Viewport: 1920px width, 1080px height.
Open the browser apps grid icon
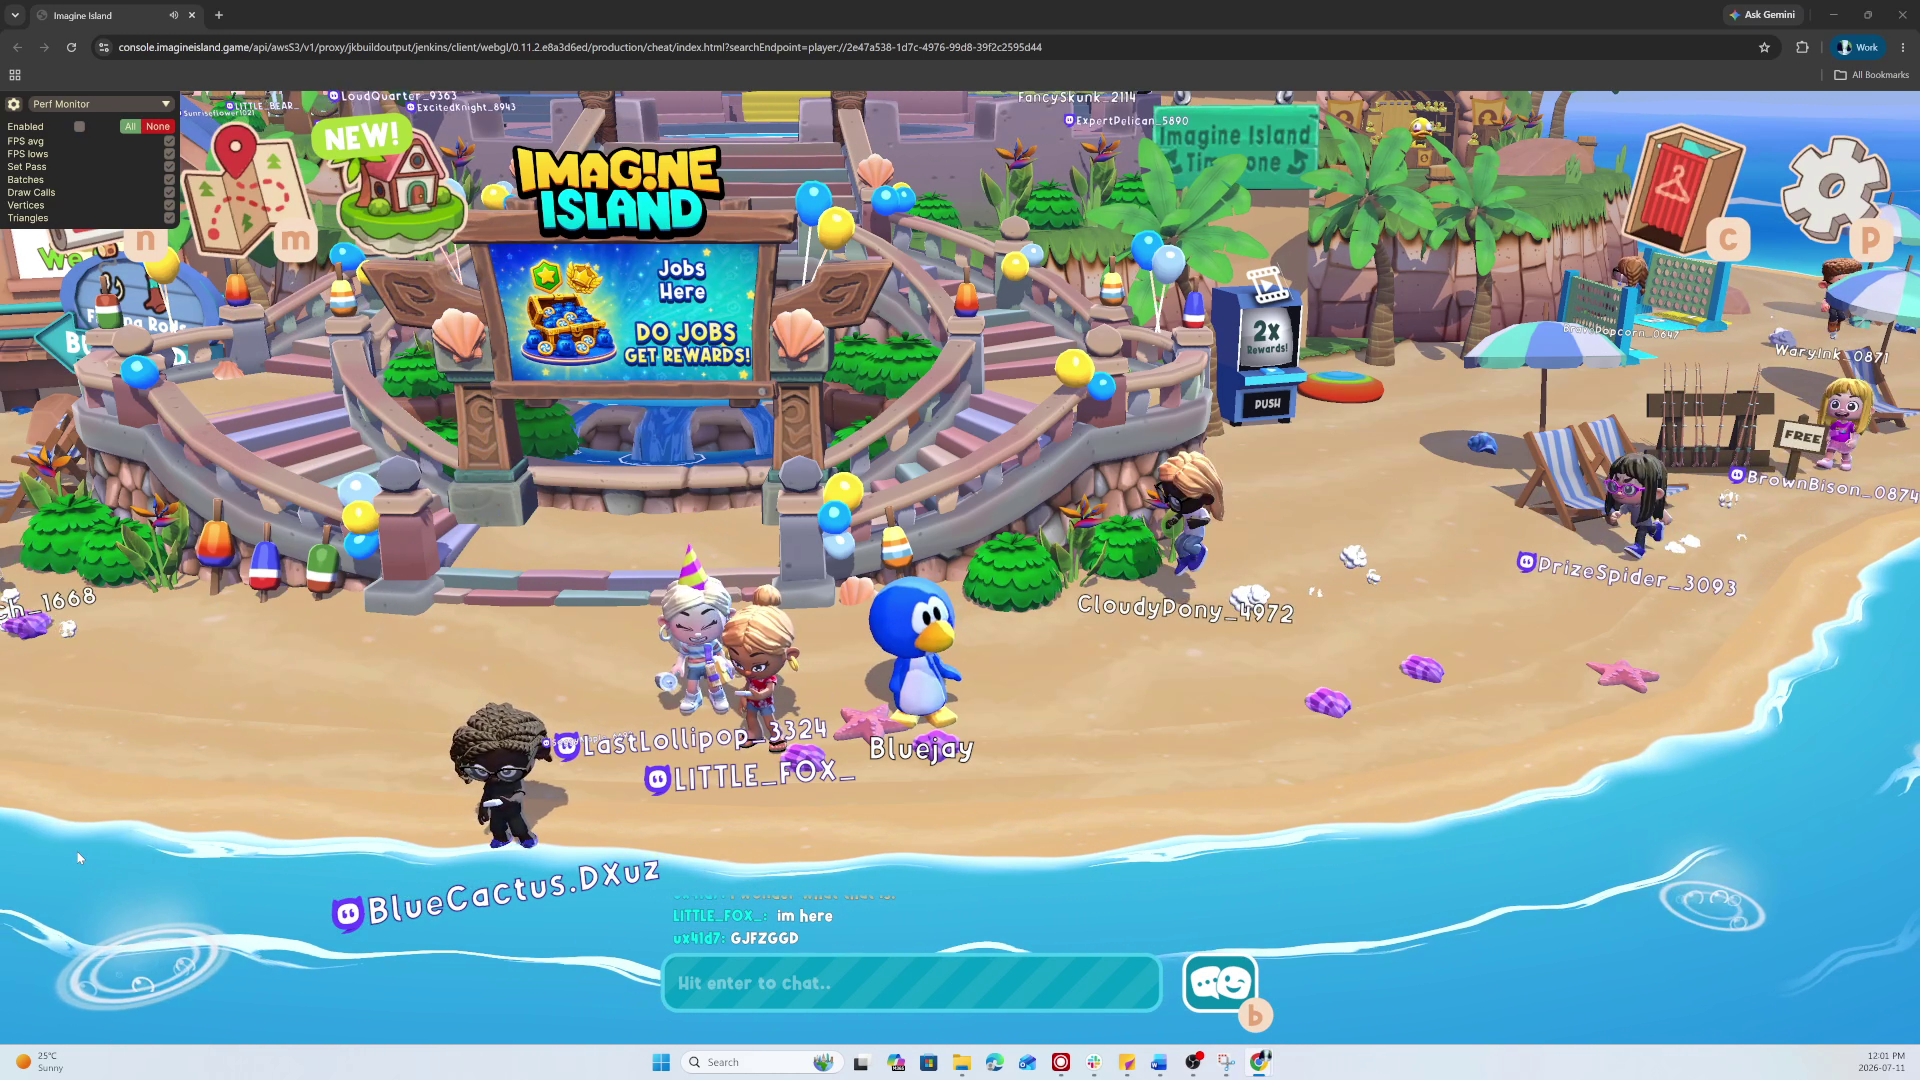pos(15,75)
